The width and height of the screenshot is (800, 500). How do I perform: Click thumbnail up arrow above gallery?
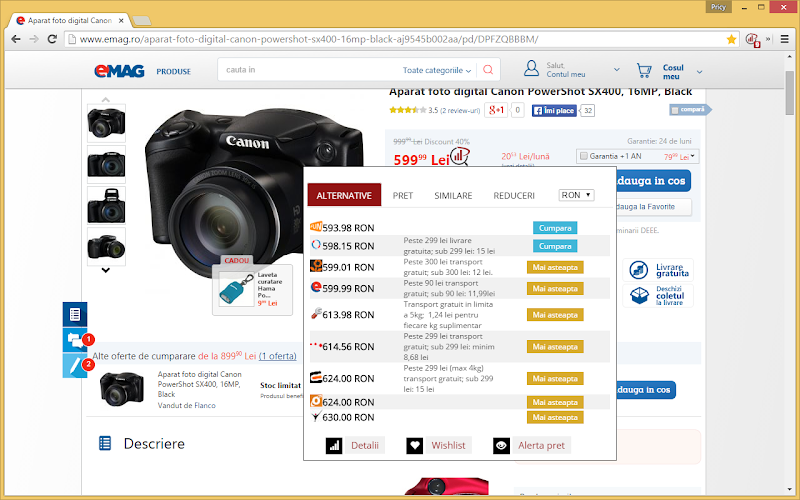pos(106,99)
